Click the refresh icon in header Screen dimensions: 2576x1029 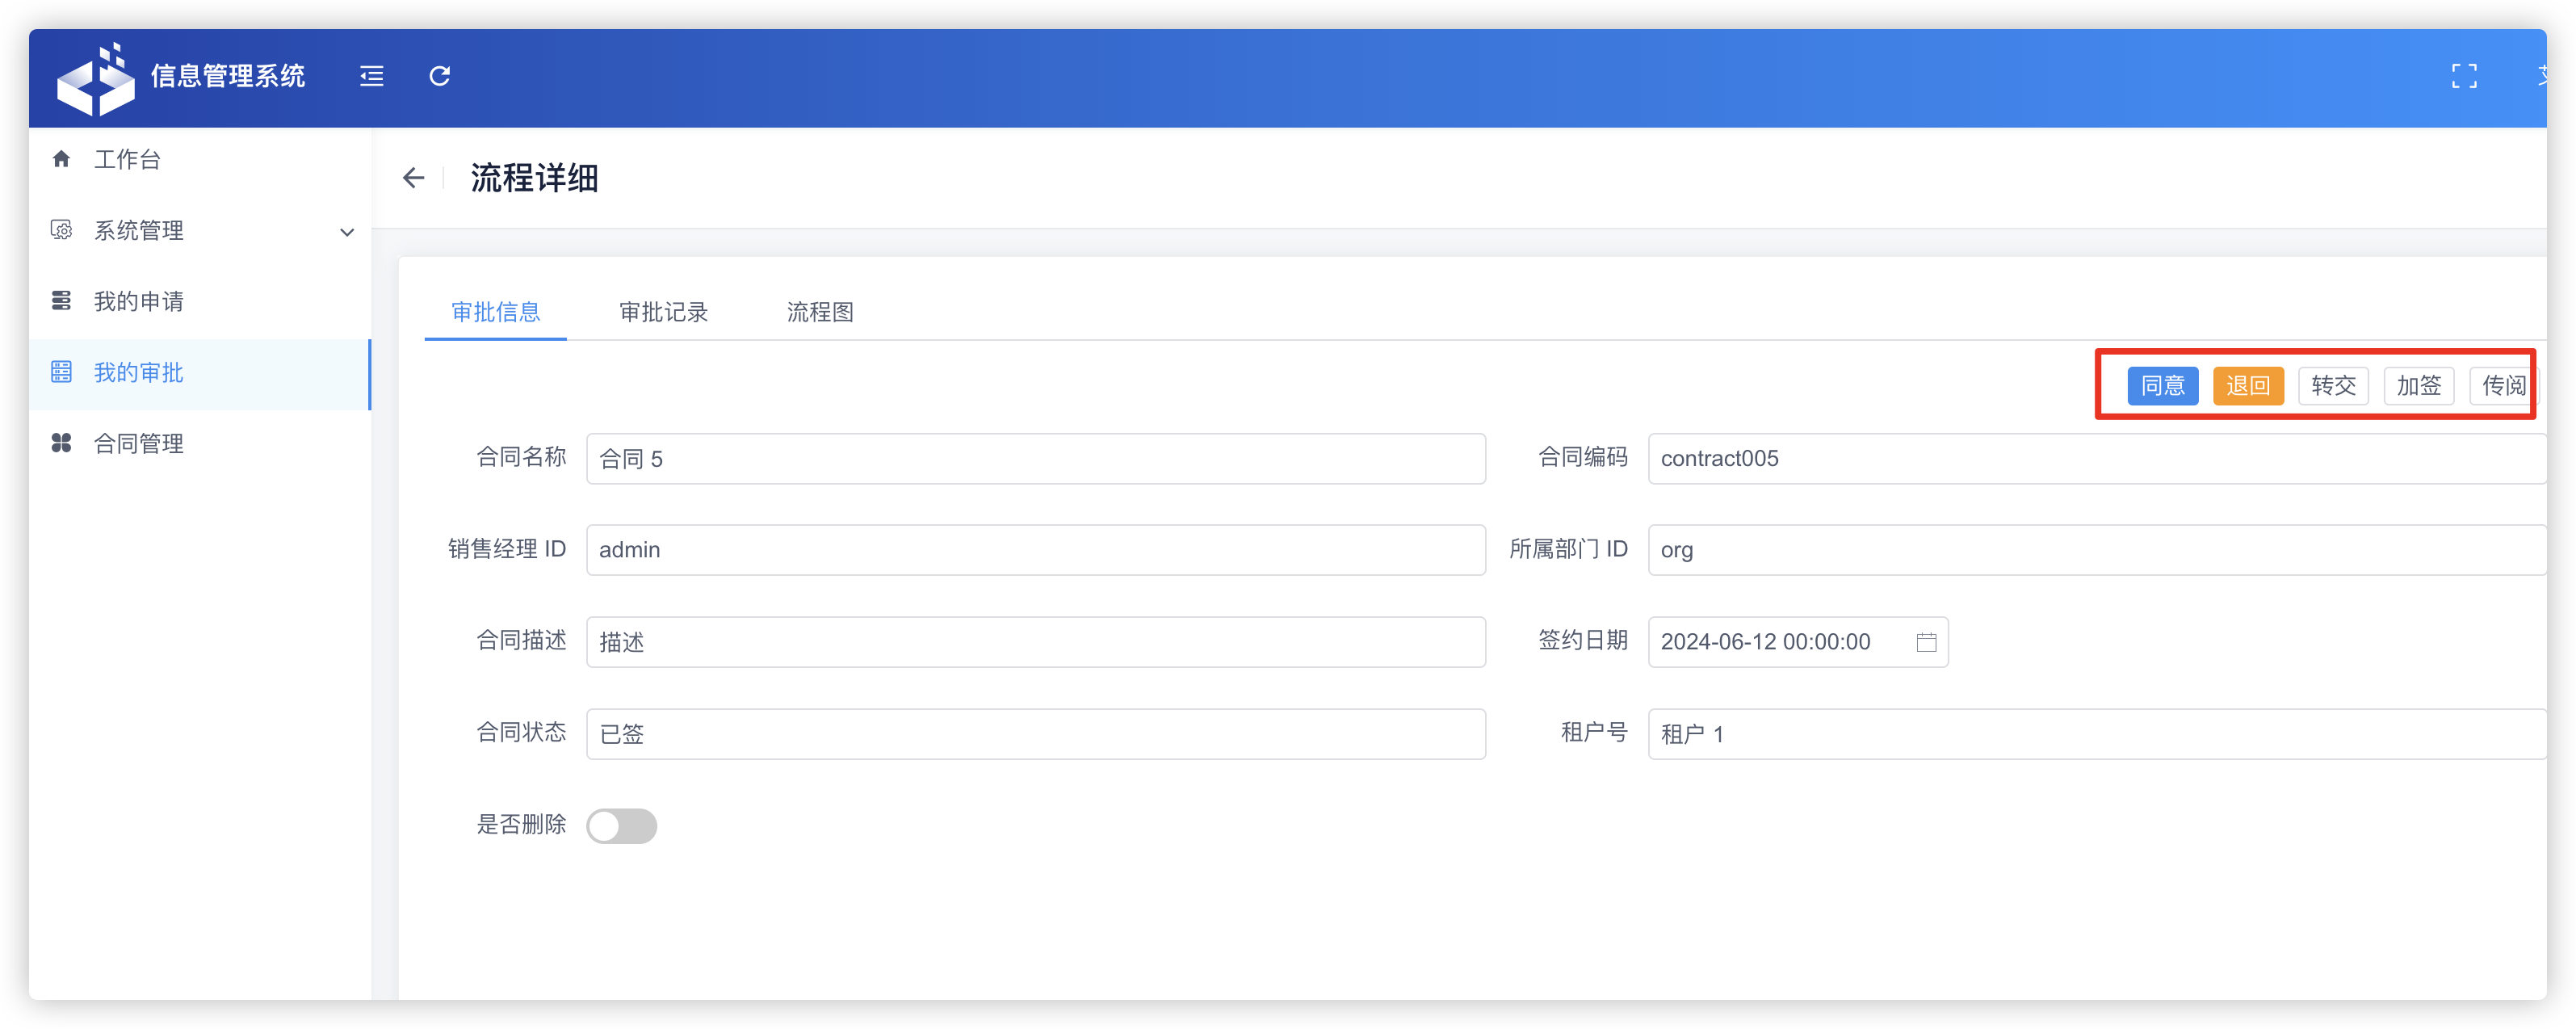click(440, 76)
